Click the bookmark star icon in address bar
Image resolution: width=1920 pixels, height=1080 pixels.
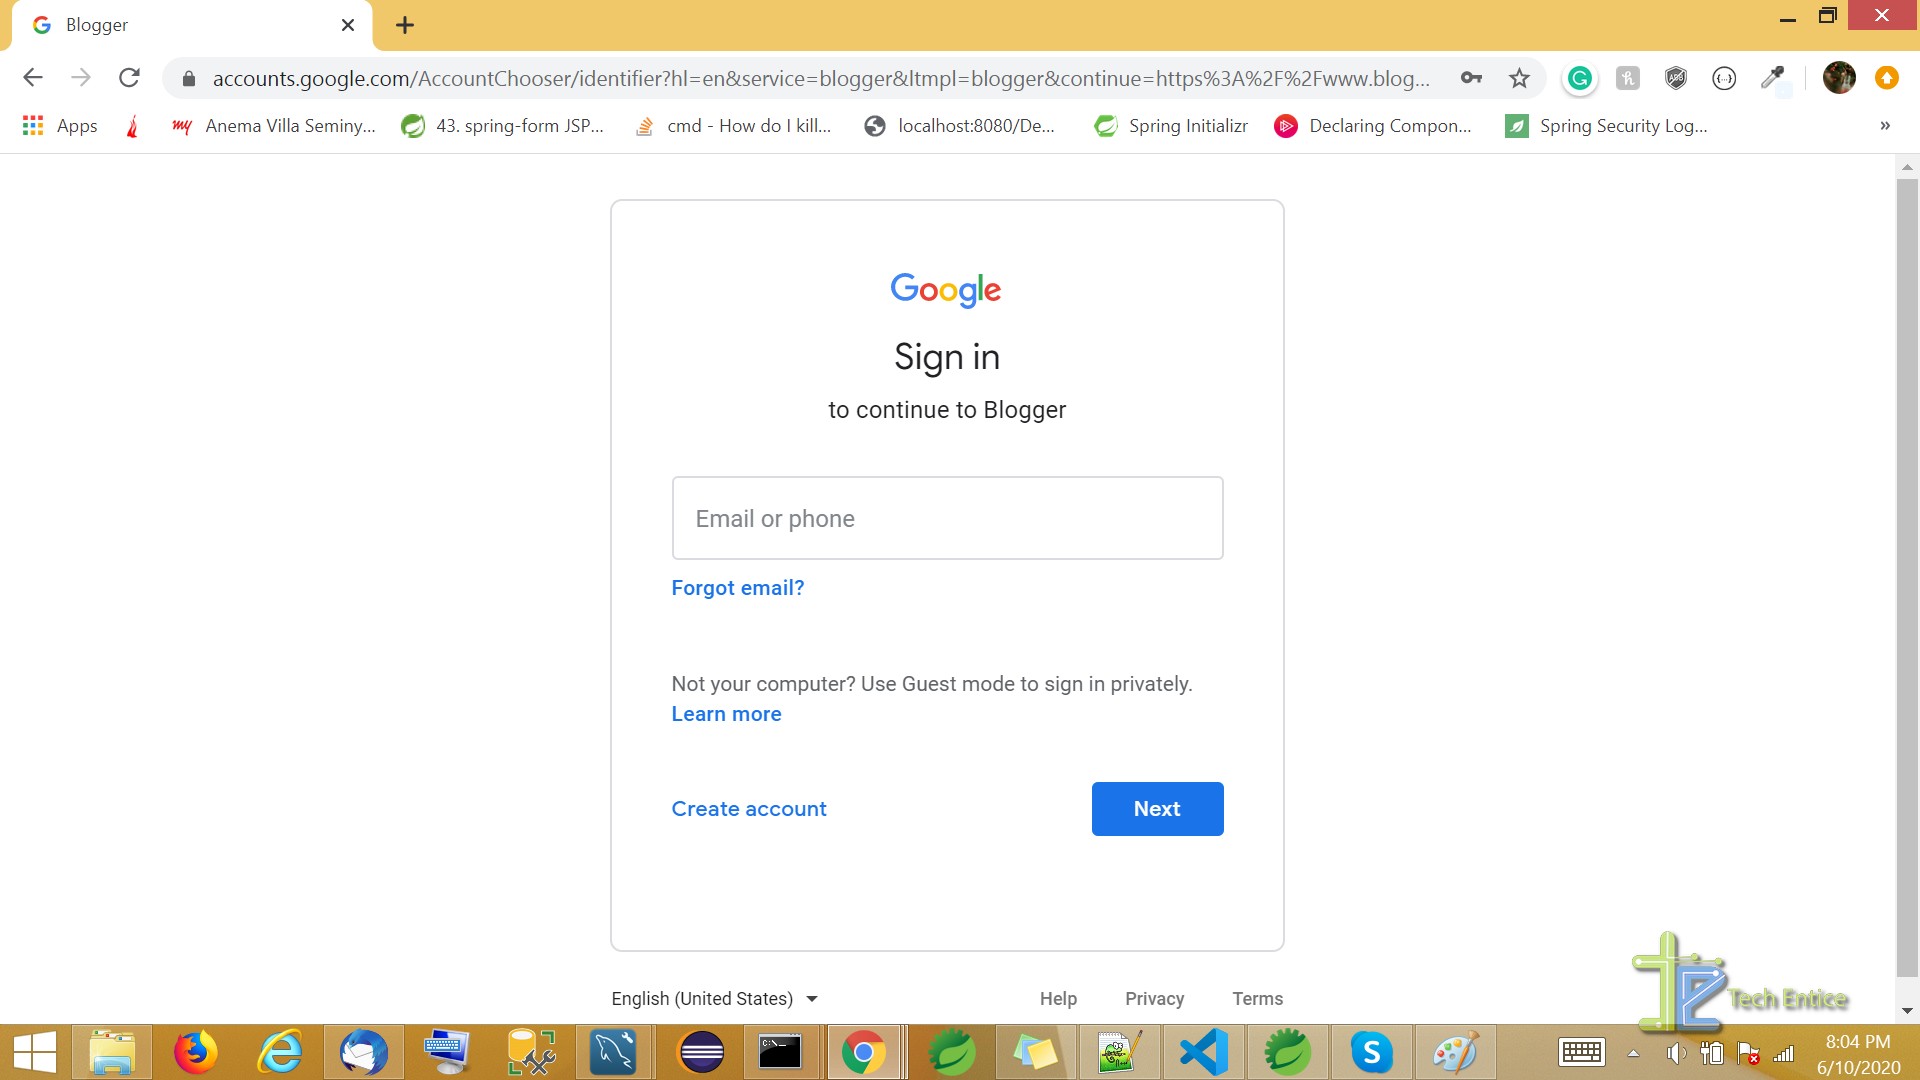click(x=1519, y=78)
